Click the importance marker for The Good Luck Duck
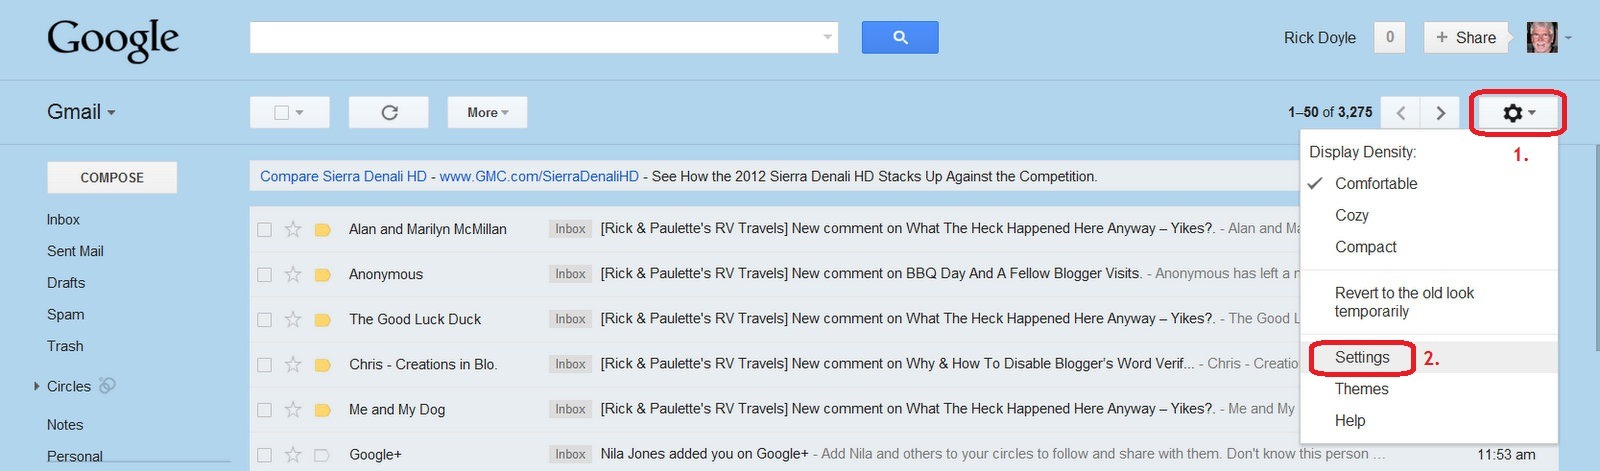 322,319
